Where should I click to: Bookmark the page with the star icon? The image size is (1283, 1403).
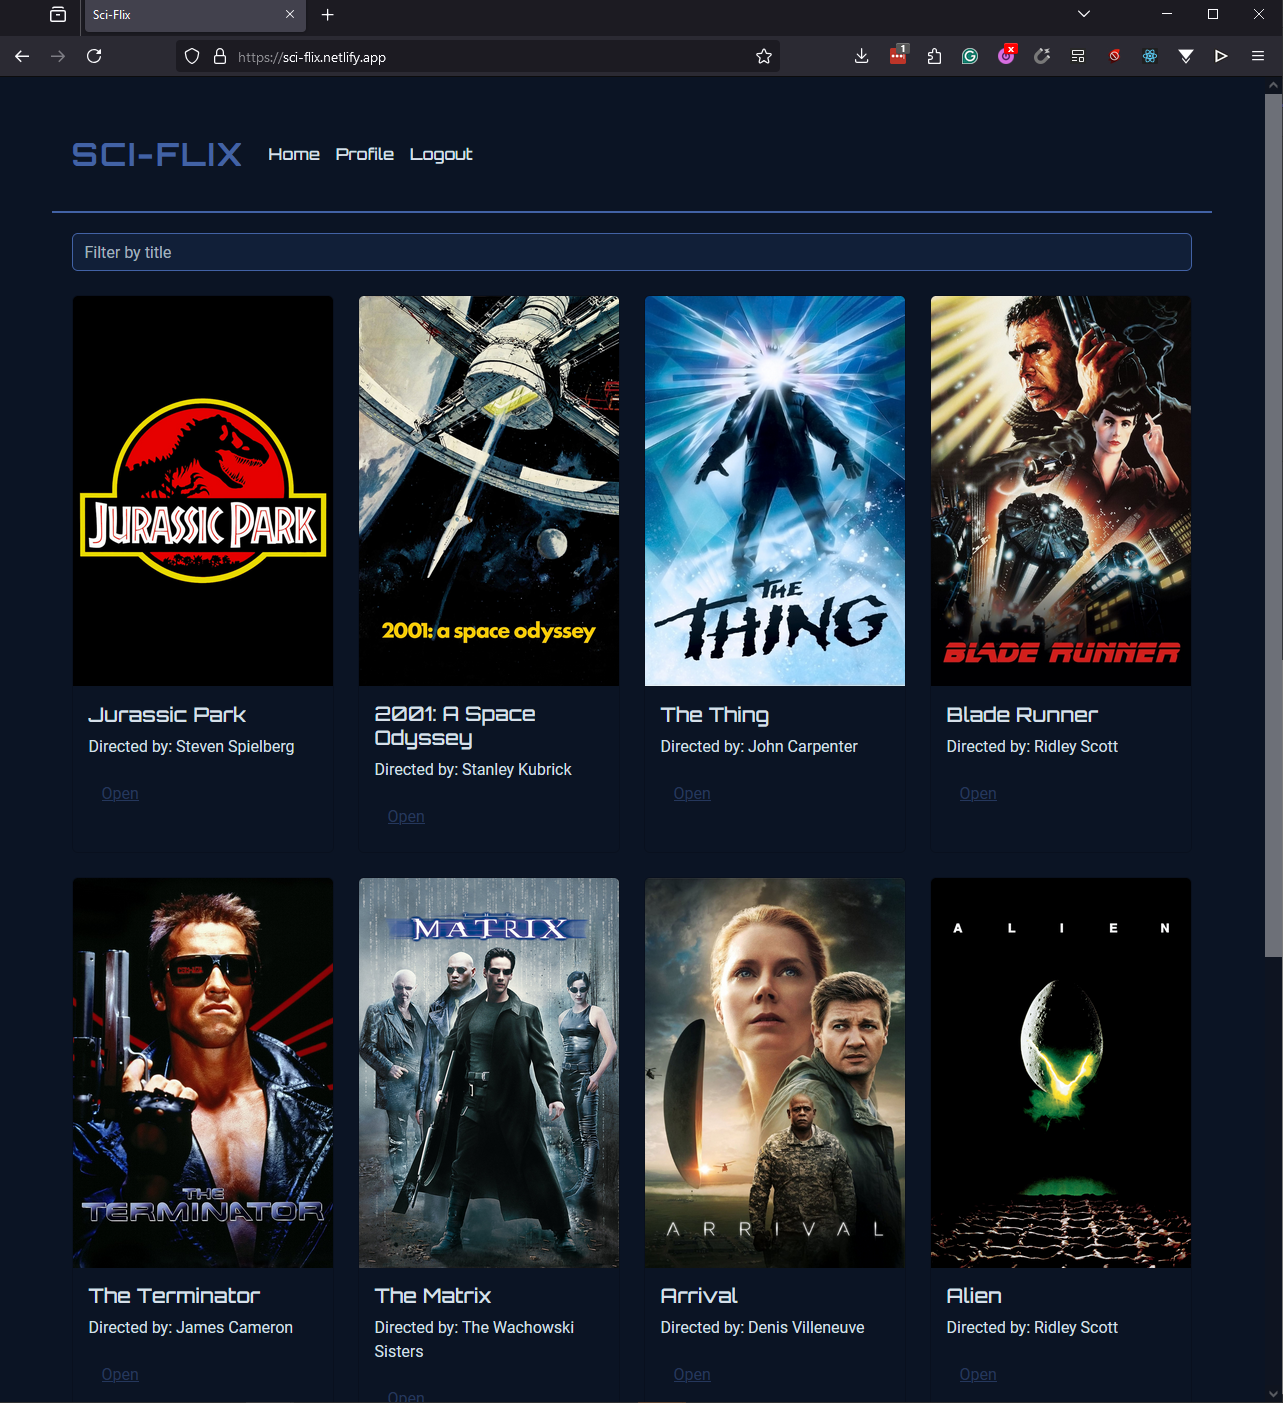(x=763, y=56)
